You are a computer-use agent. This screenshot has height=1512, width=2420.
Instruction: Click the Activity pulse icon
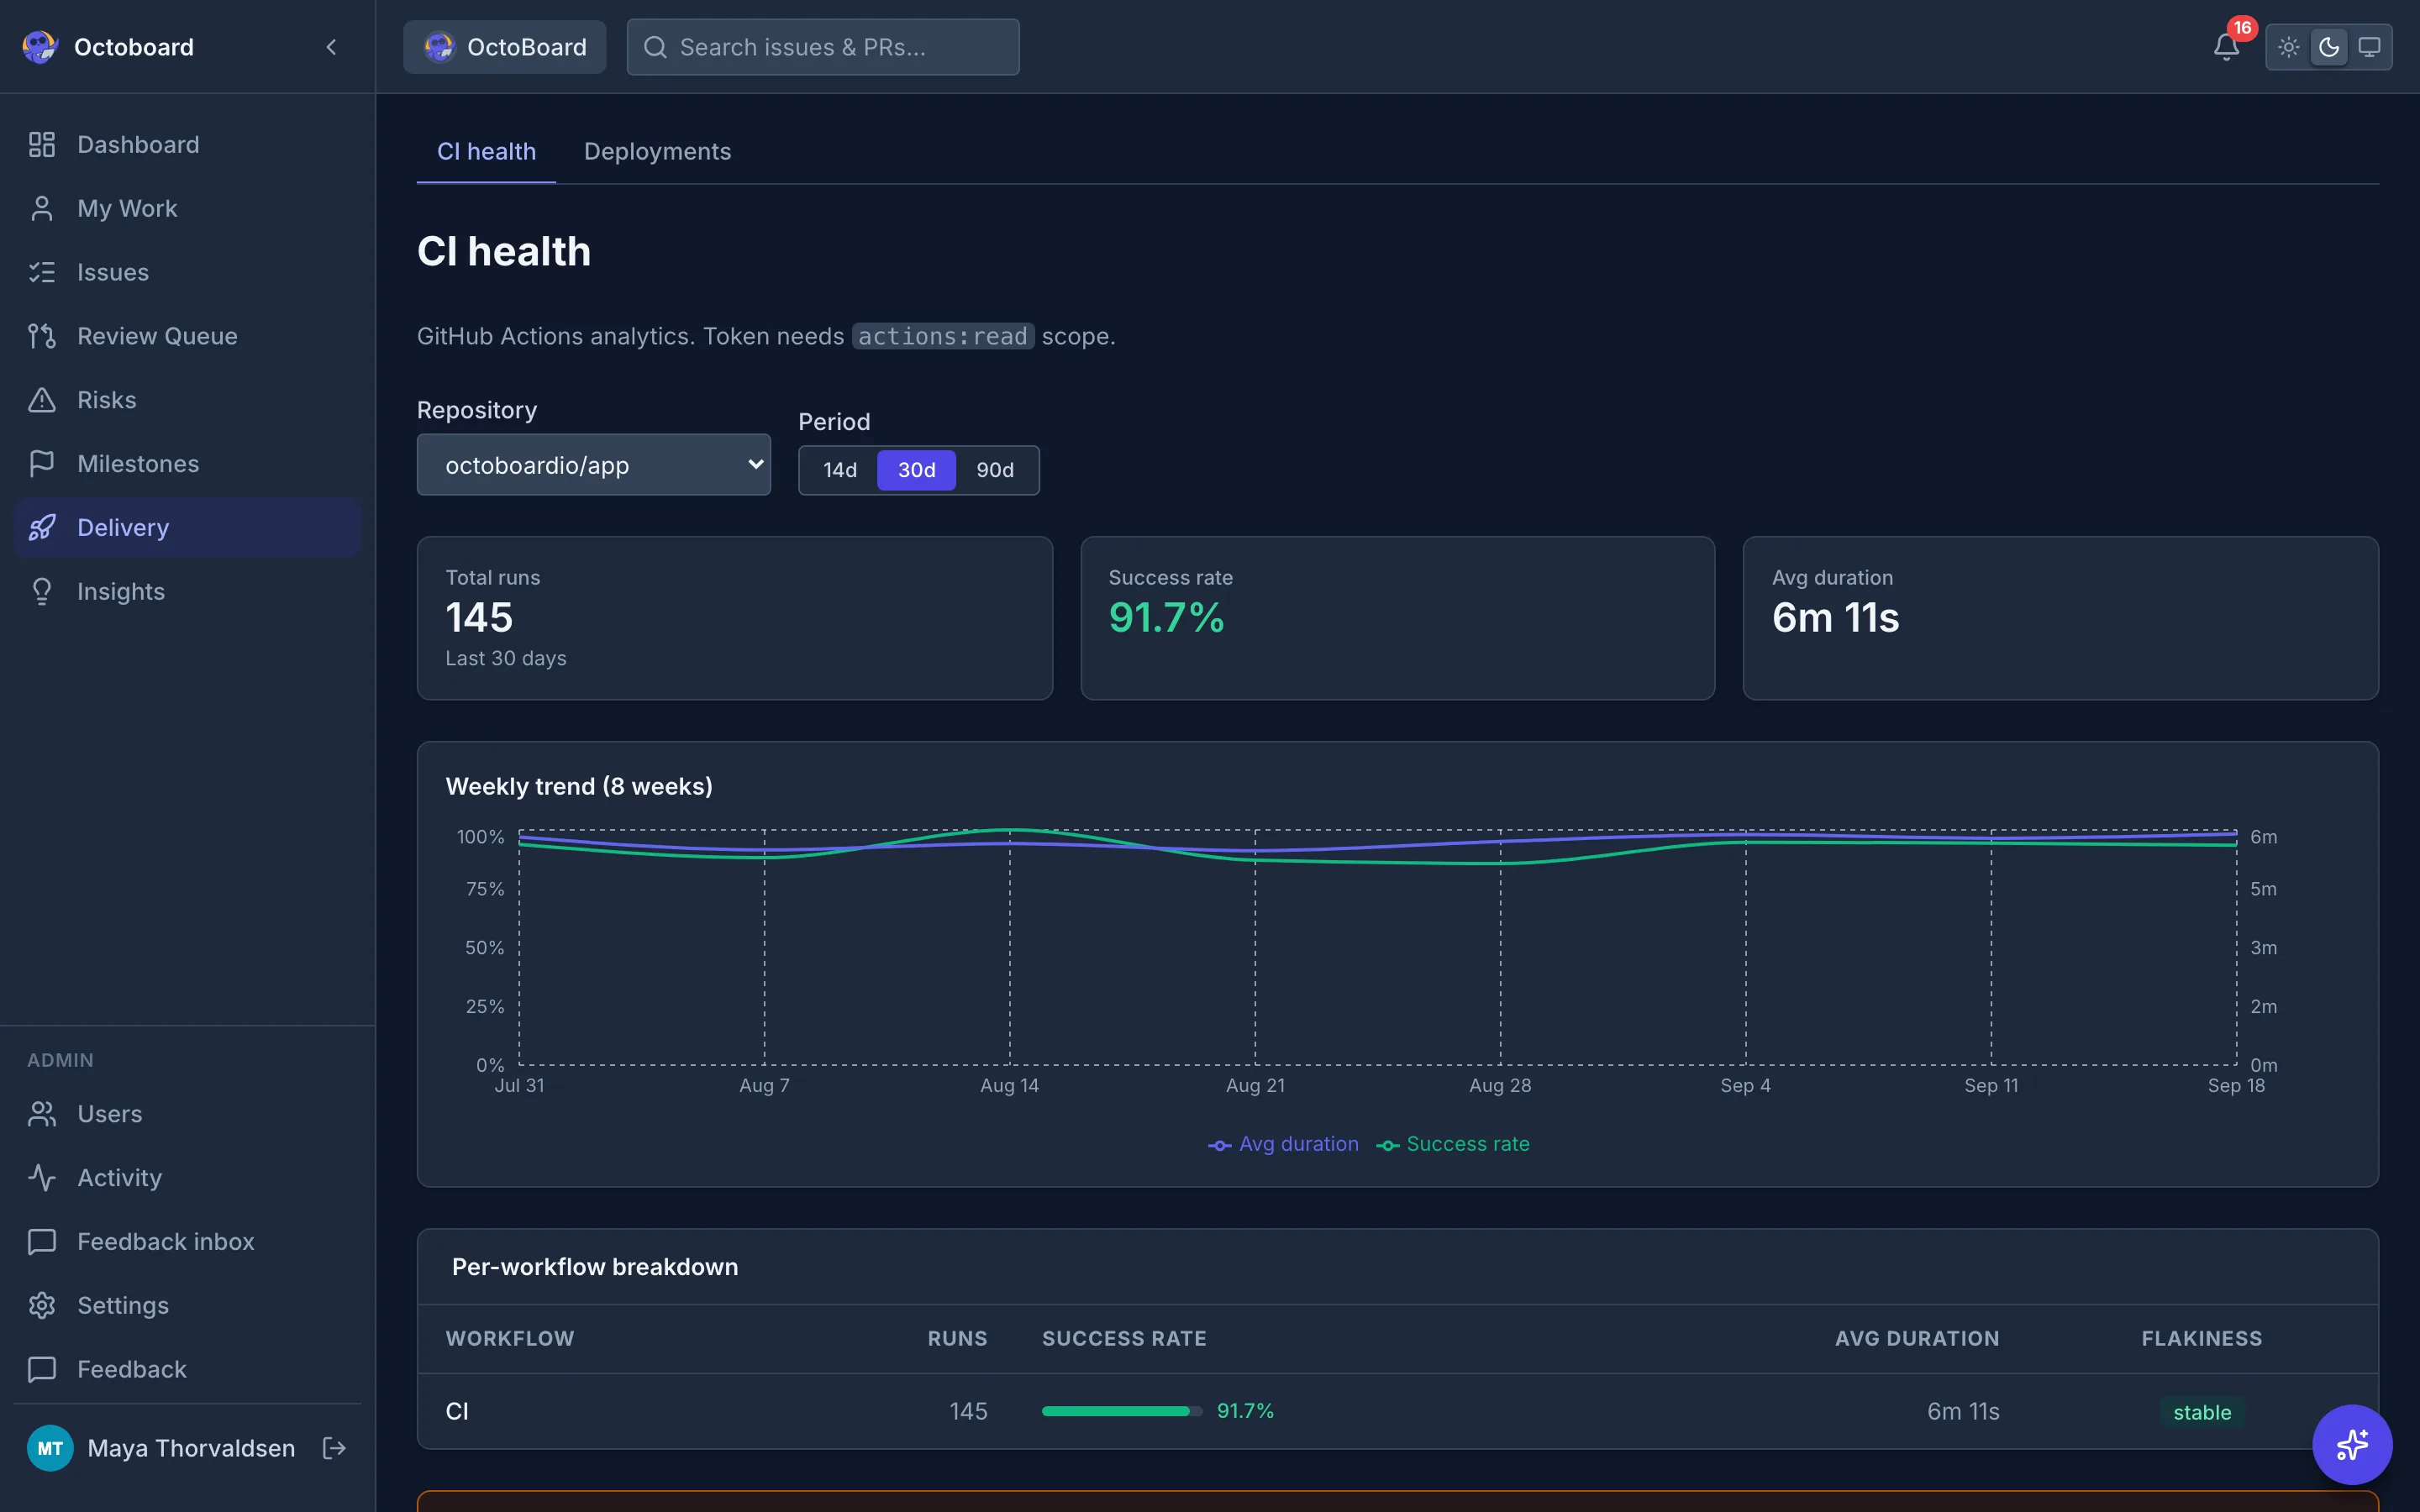(x=42, y=1178)
